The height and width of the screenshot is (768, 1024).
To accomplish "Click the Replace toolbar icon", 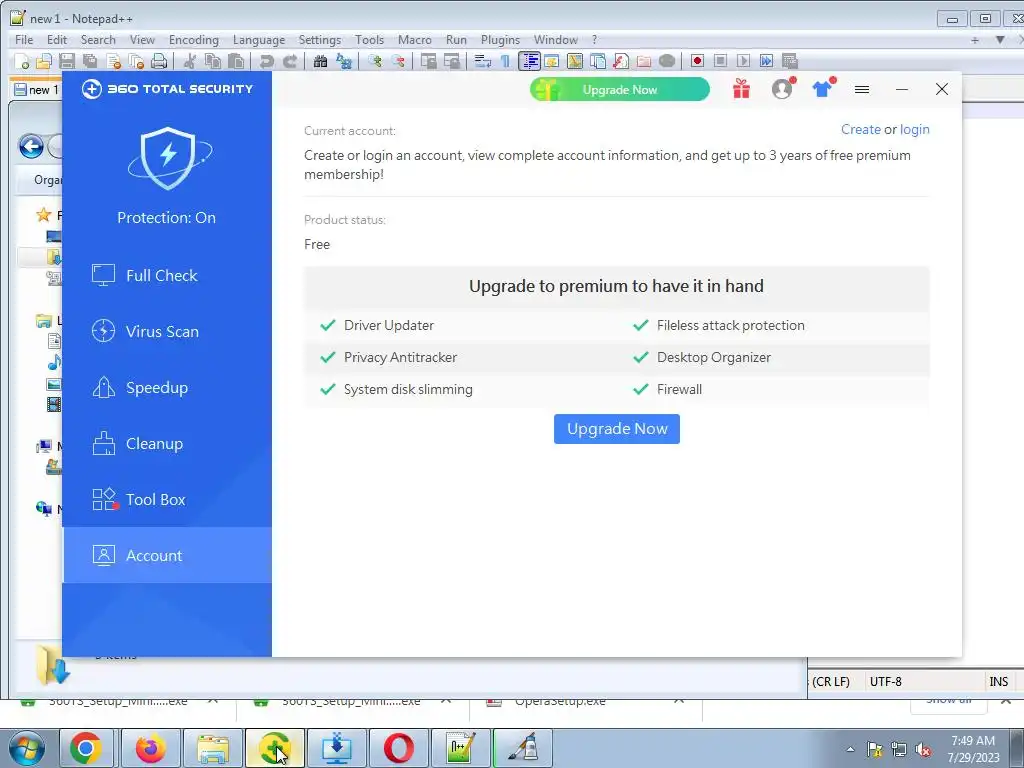I will point(344,61).
